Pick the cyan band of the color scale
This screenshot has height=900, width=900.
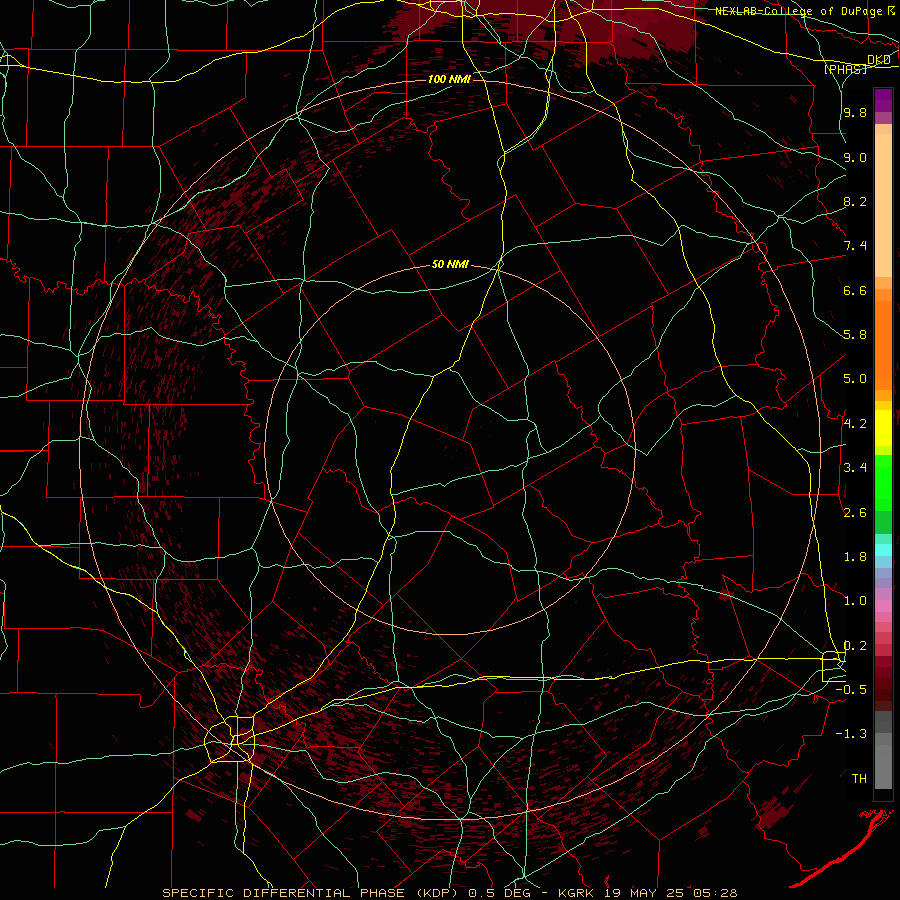[x=883, y=550]
